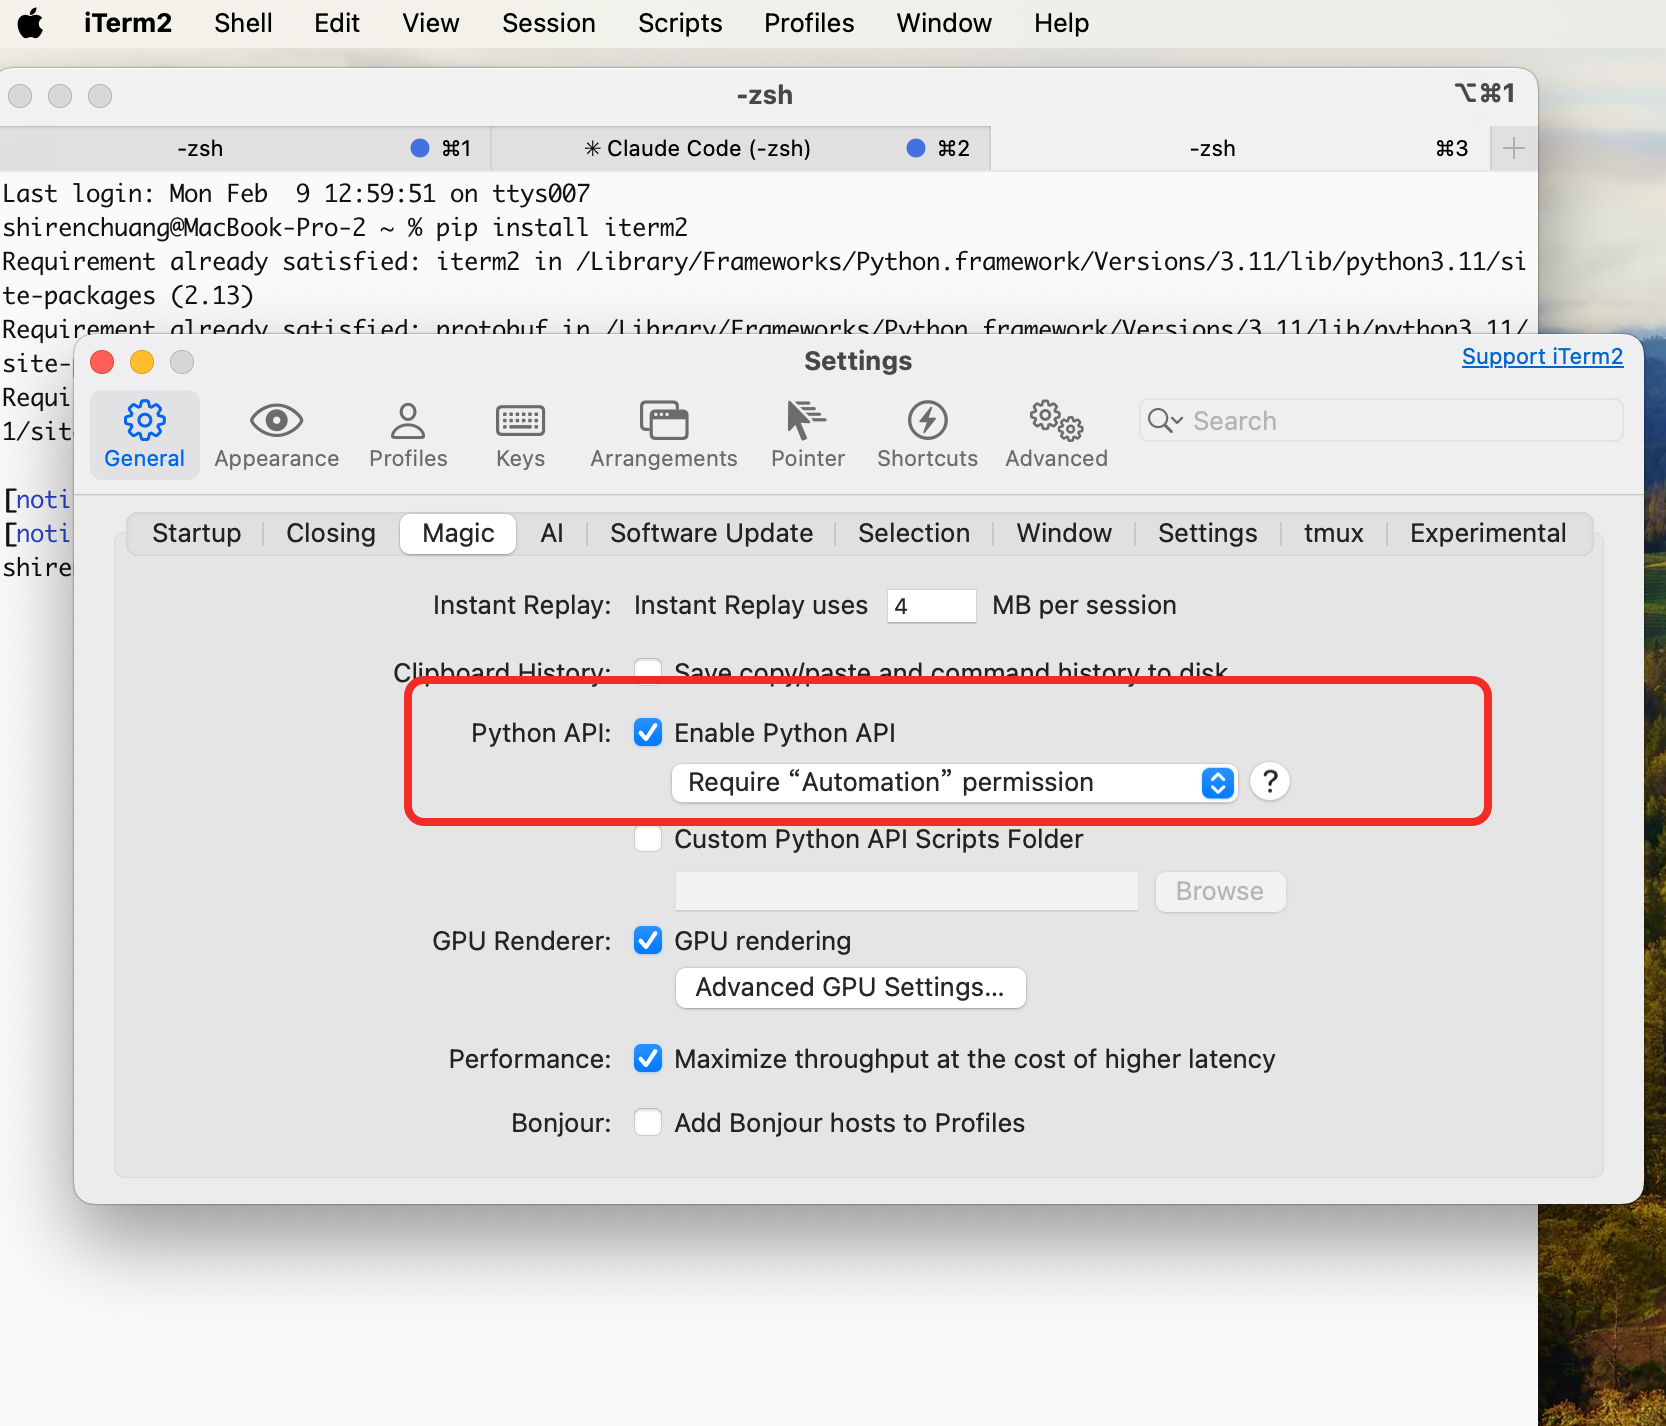Open the Profiles menu in menu bar
The width and height of the screenshot is (1666, 1426).
809,23
